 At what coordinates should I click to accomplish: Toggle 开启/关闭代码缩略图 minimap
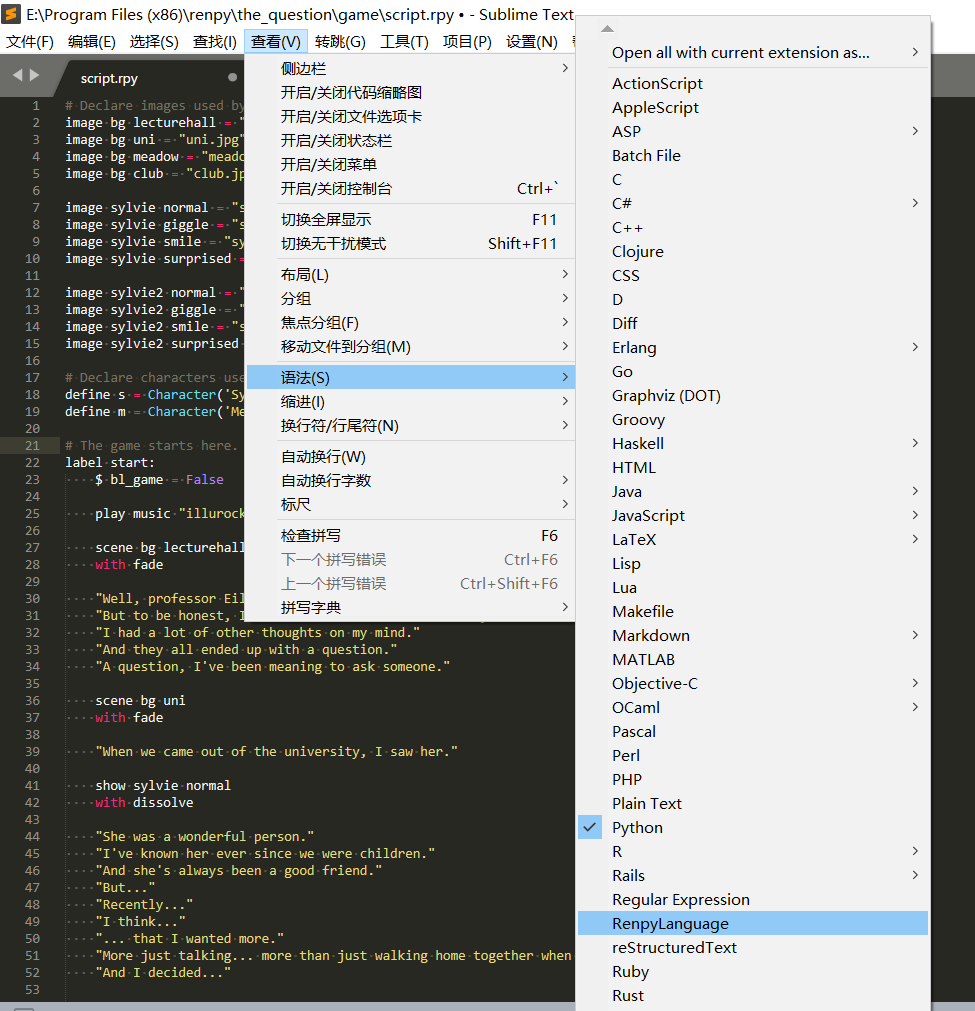(x=351, y=92)
